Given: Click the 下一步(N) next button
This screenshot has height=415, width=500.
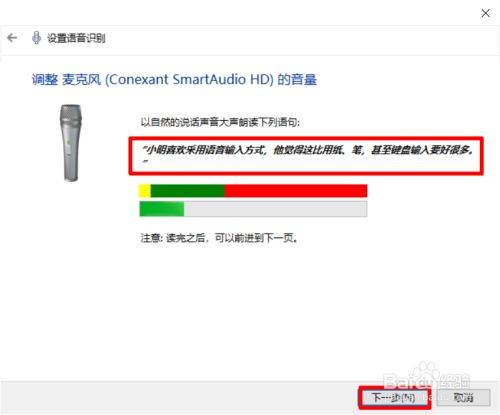Looking at the screenshot, I should 394,397.
